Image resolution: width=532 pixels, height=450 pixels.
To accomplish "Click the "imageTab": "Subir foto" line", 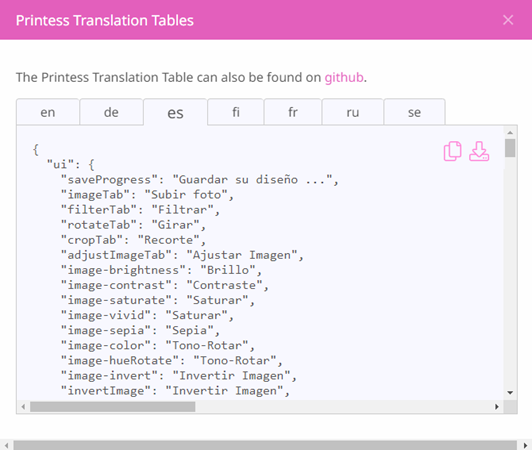I will click(147, 195).
